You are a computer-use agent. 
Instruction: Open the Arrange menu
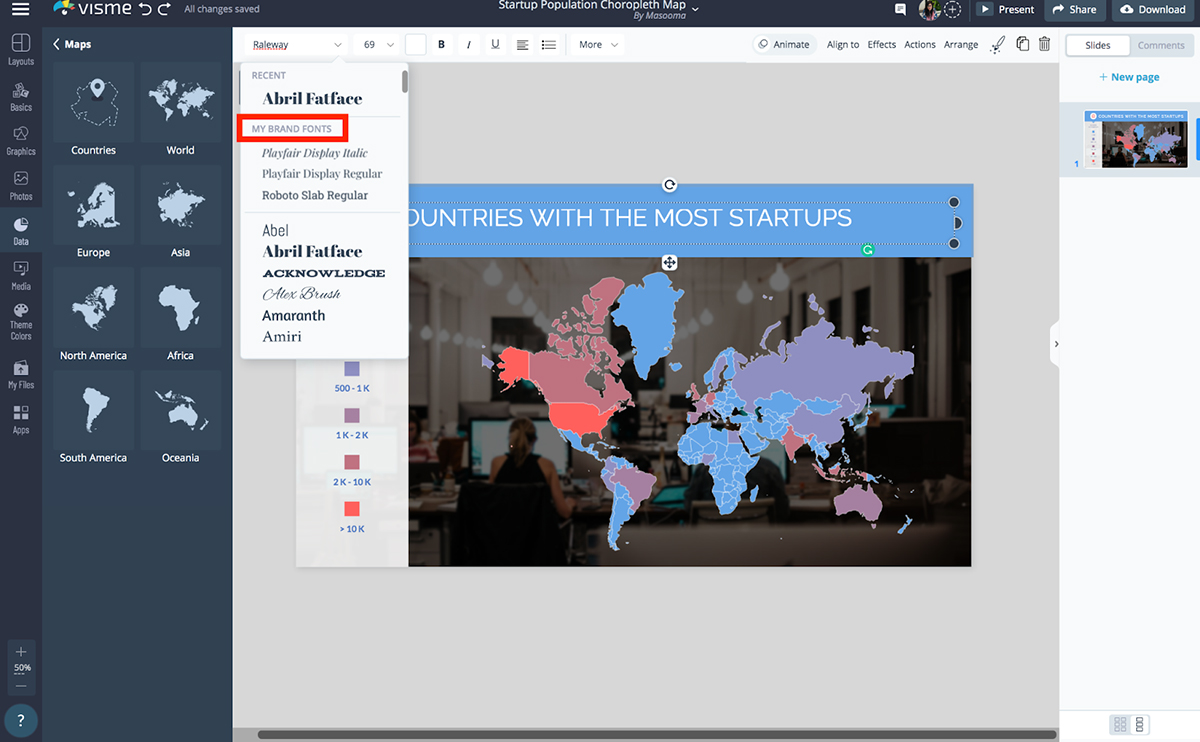(x=961, y=44)
